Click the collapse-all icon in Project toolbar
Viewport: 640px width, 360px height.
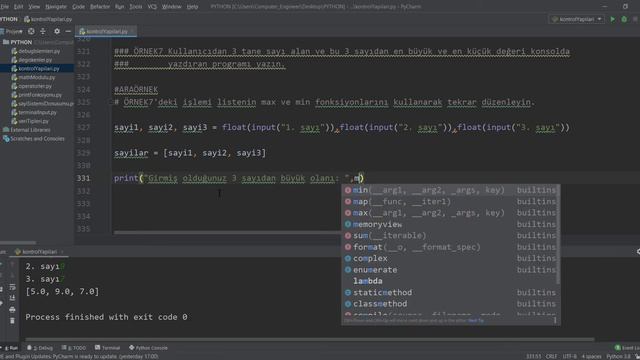[x=43, y=31]
